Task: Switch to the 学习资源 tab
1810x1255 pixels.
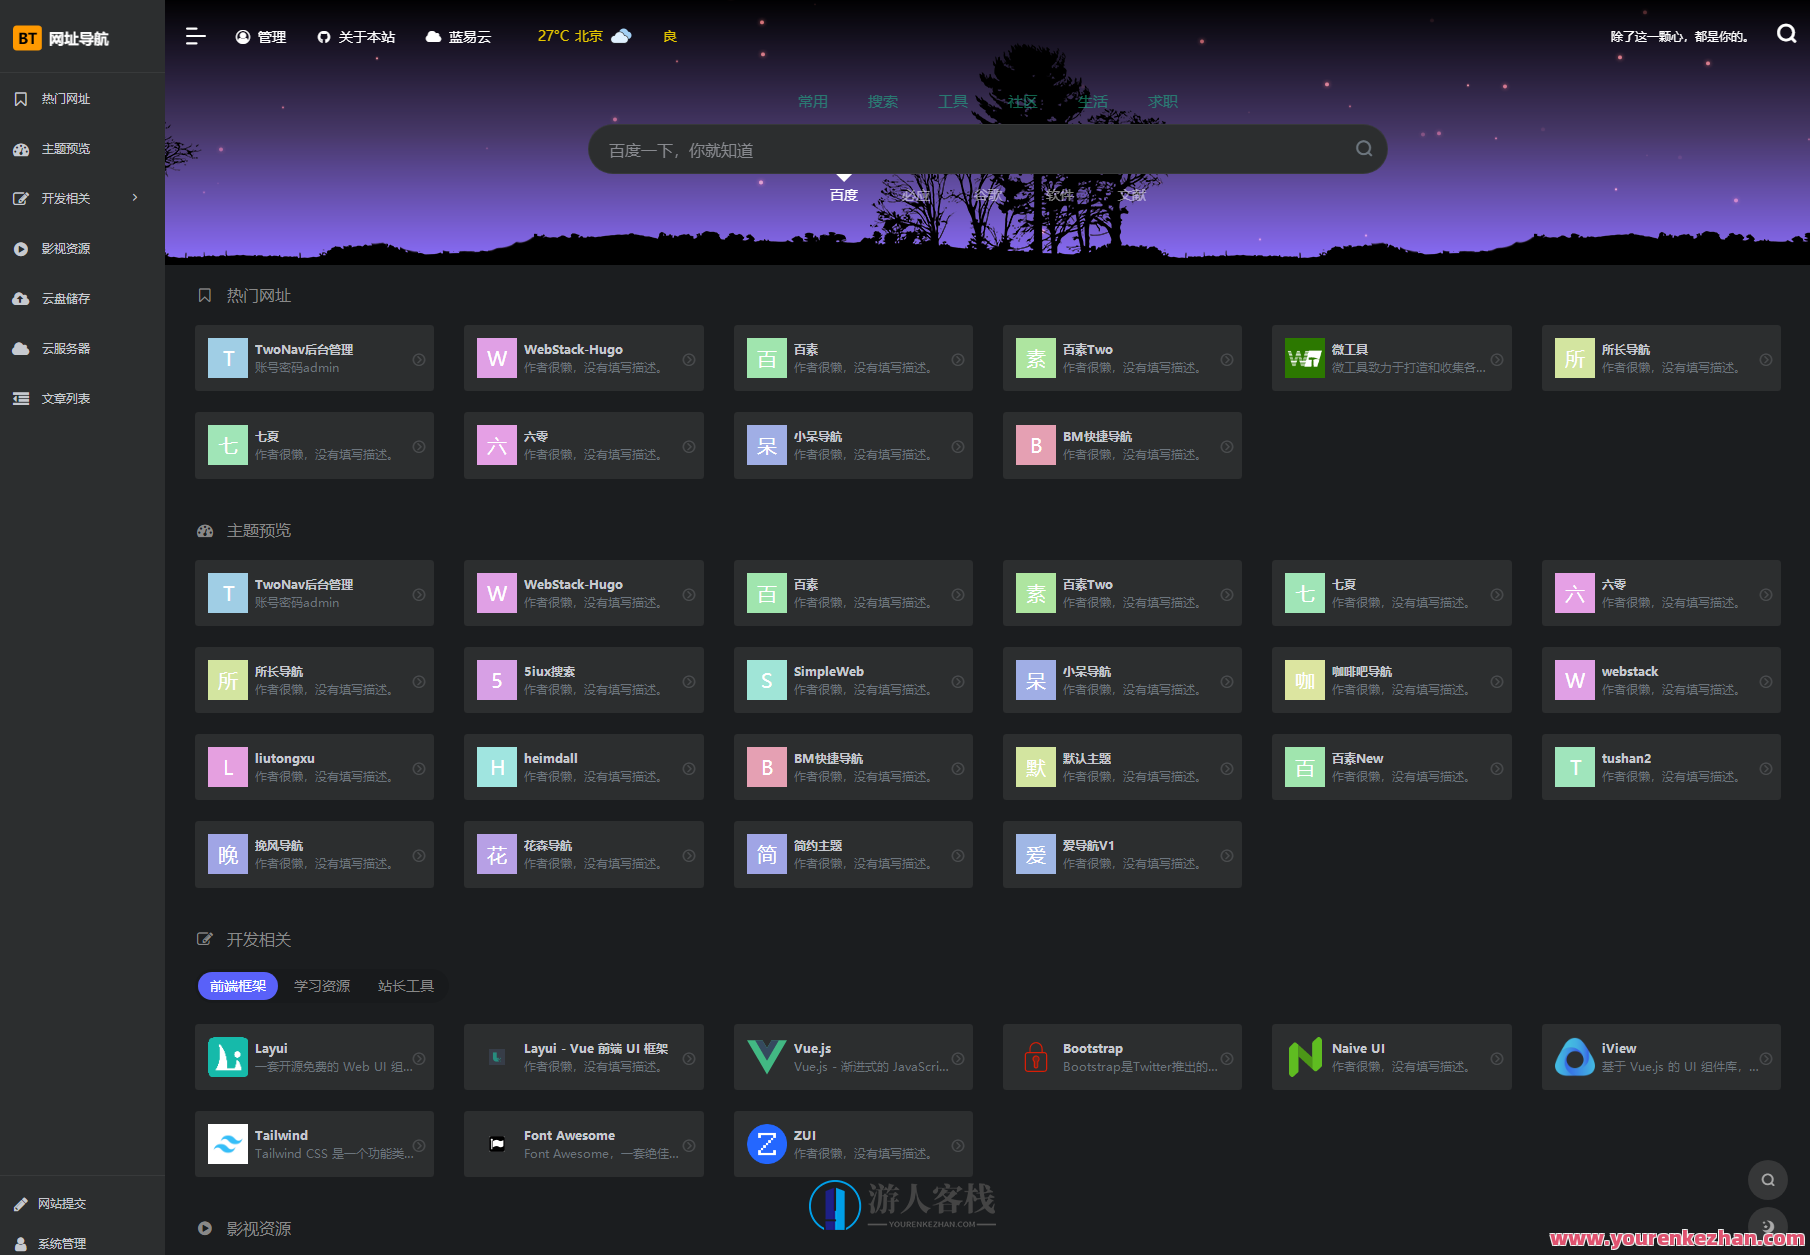Action: [322, 986]
